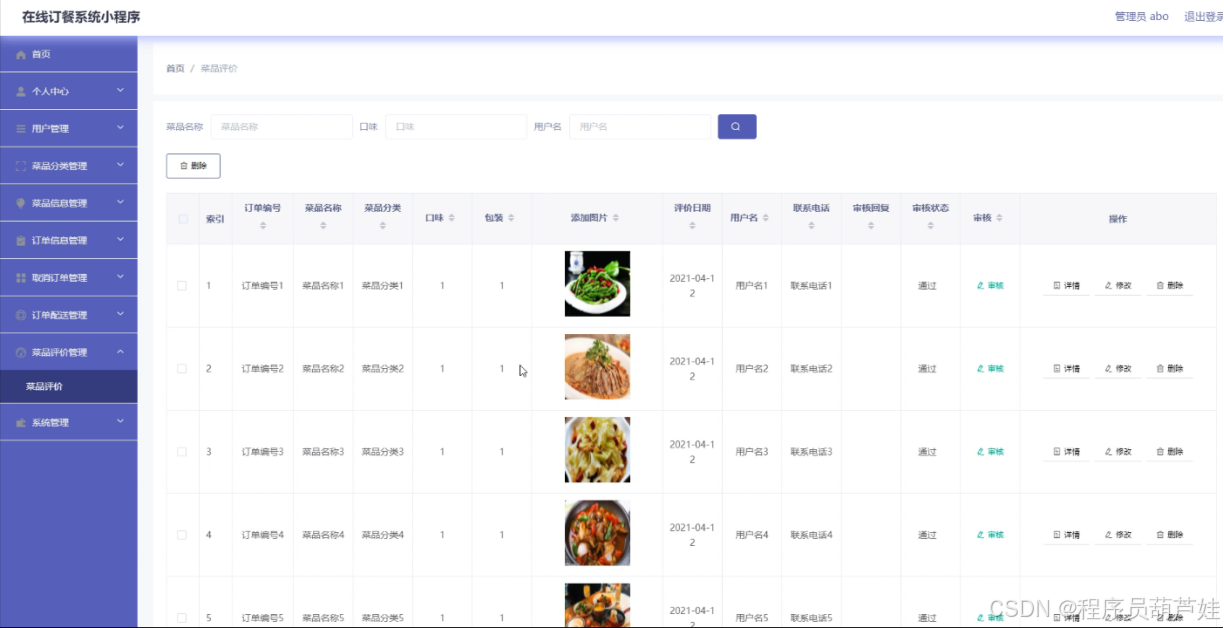
Task: Expand 订单信息管理 menu chevron
Action: pyautogui.click(x=120, y=239)
